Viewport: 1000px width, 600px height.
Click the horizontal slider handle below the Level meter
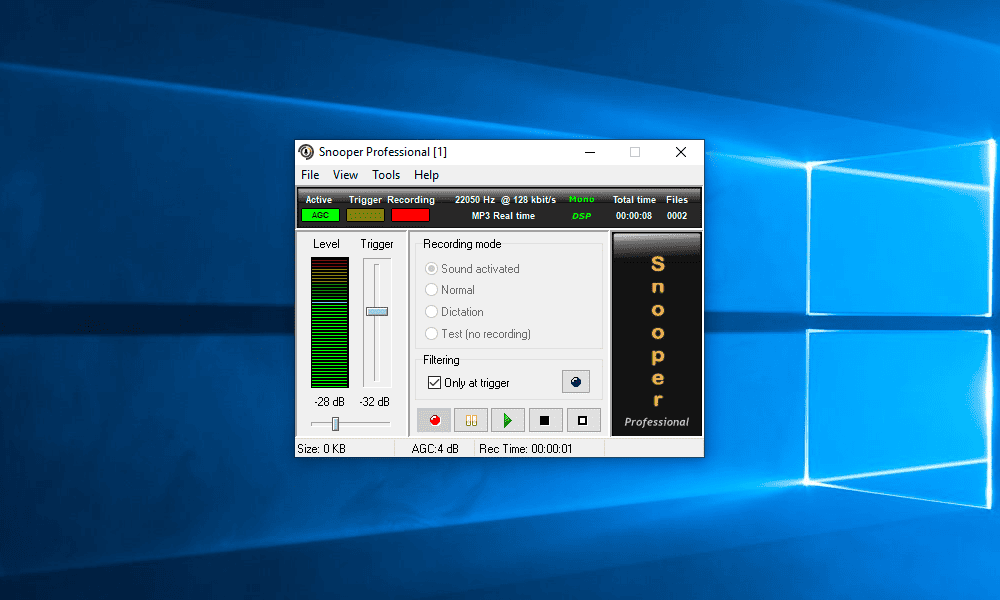(x=335, y=424)
